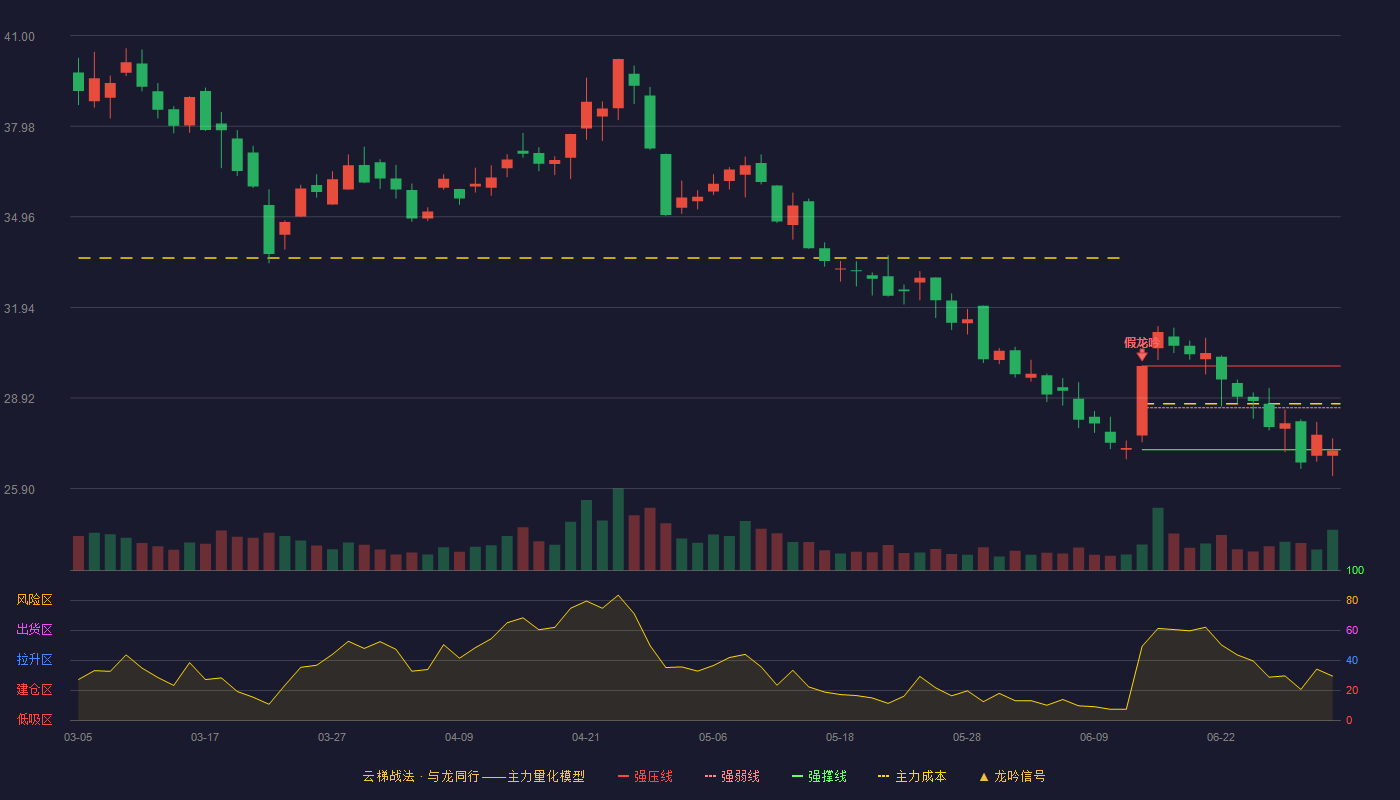1400x800 pixels.
Task: Toggle the 龙吟信号 triangle legend entry
Action: pos(1012,776)
